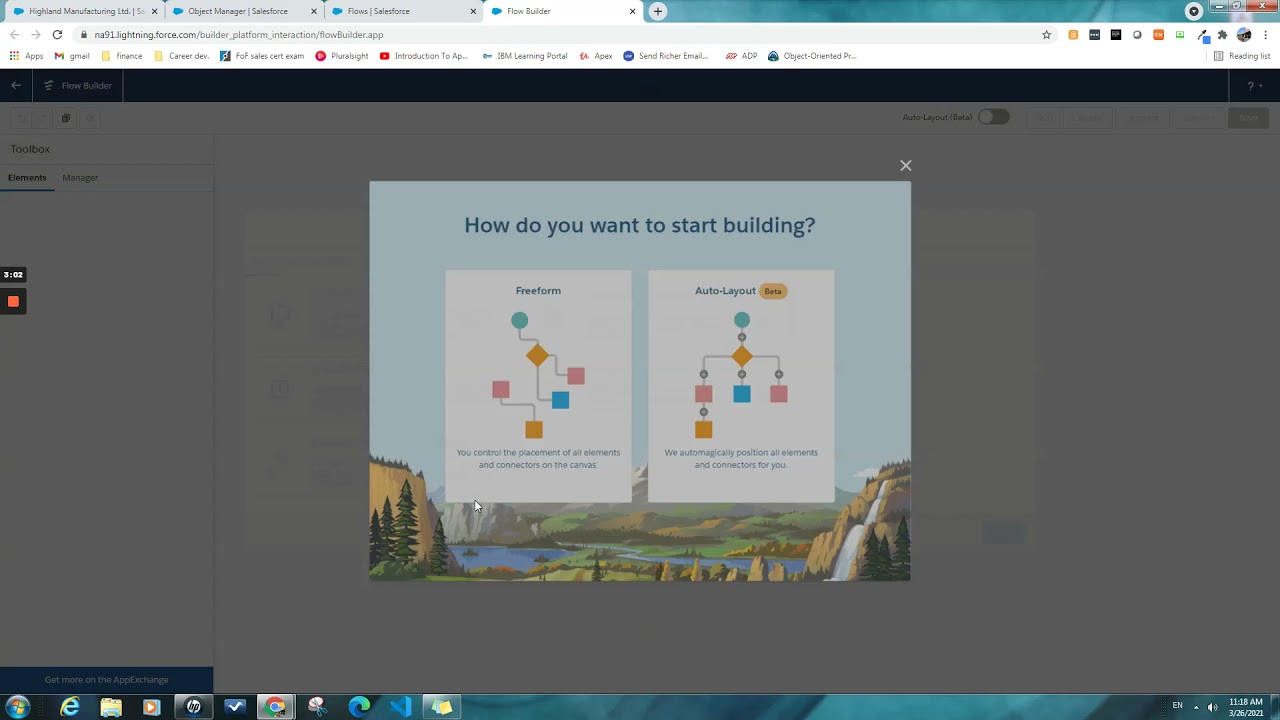Close the Flow Builder browser tab
Image resolution: width=1280 pixels, height=720 pixels.
(x=632, y=11)
